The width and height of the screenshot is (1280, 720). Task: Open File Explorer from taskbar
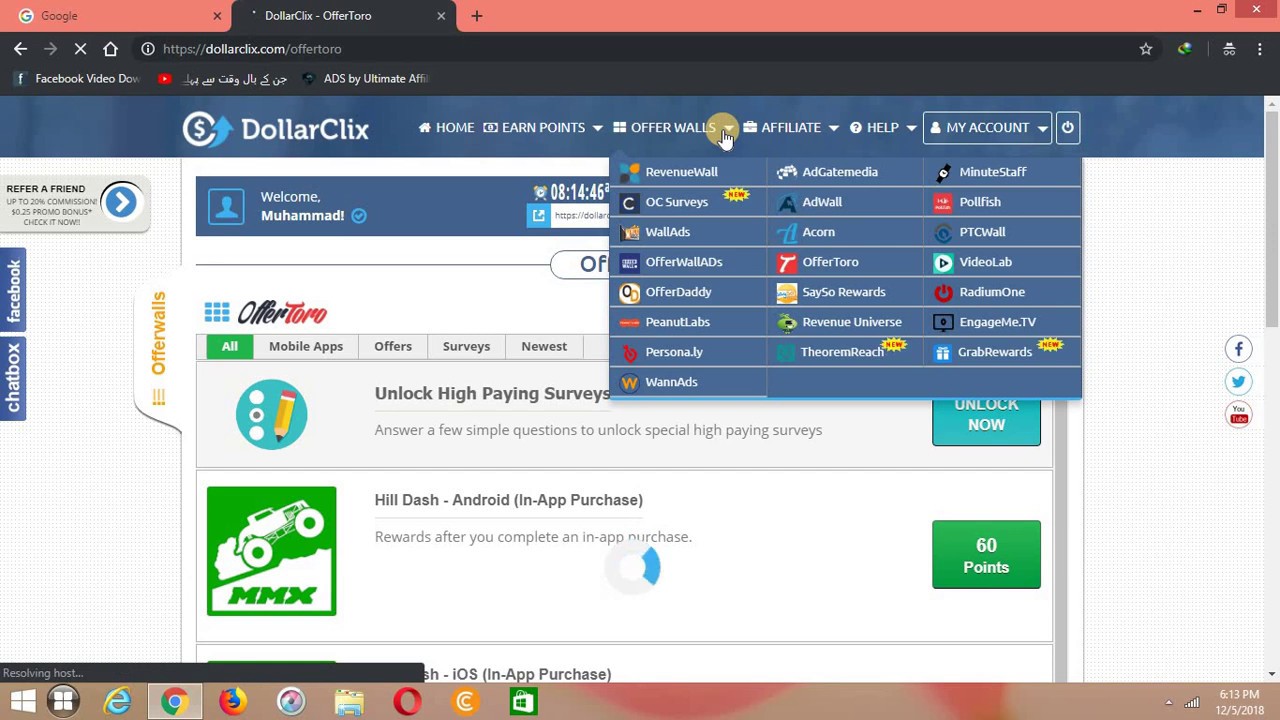[349, 701]
